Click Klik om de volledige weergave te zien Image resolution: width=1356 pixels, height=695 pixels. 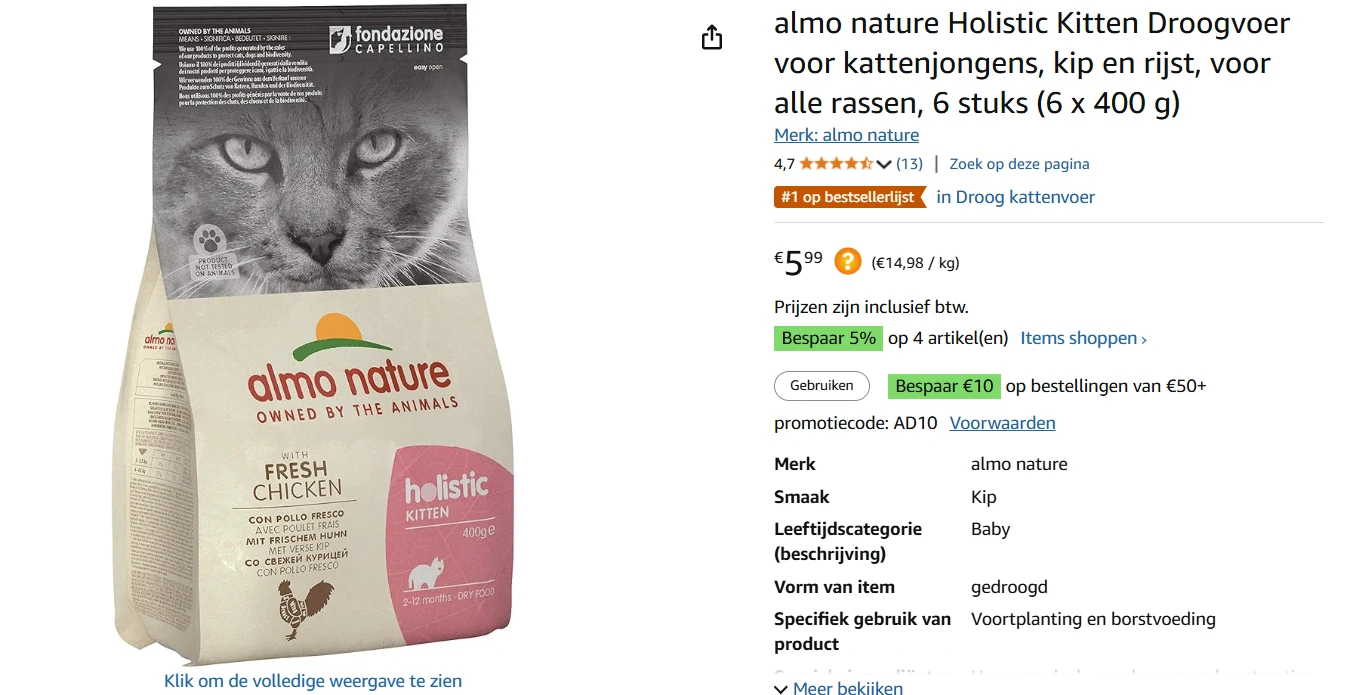point(311,680)
